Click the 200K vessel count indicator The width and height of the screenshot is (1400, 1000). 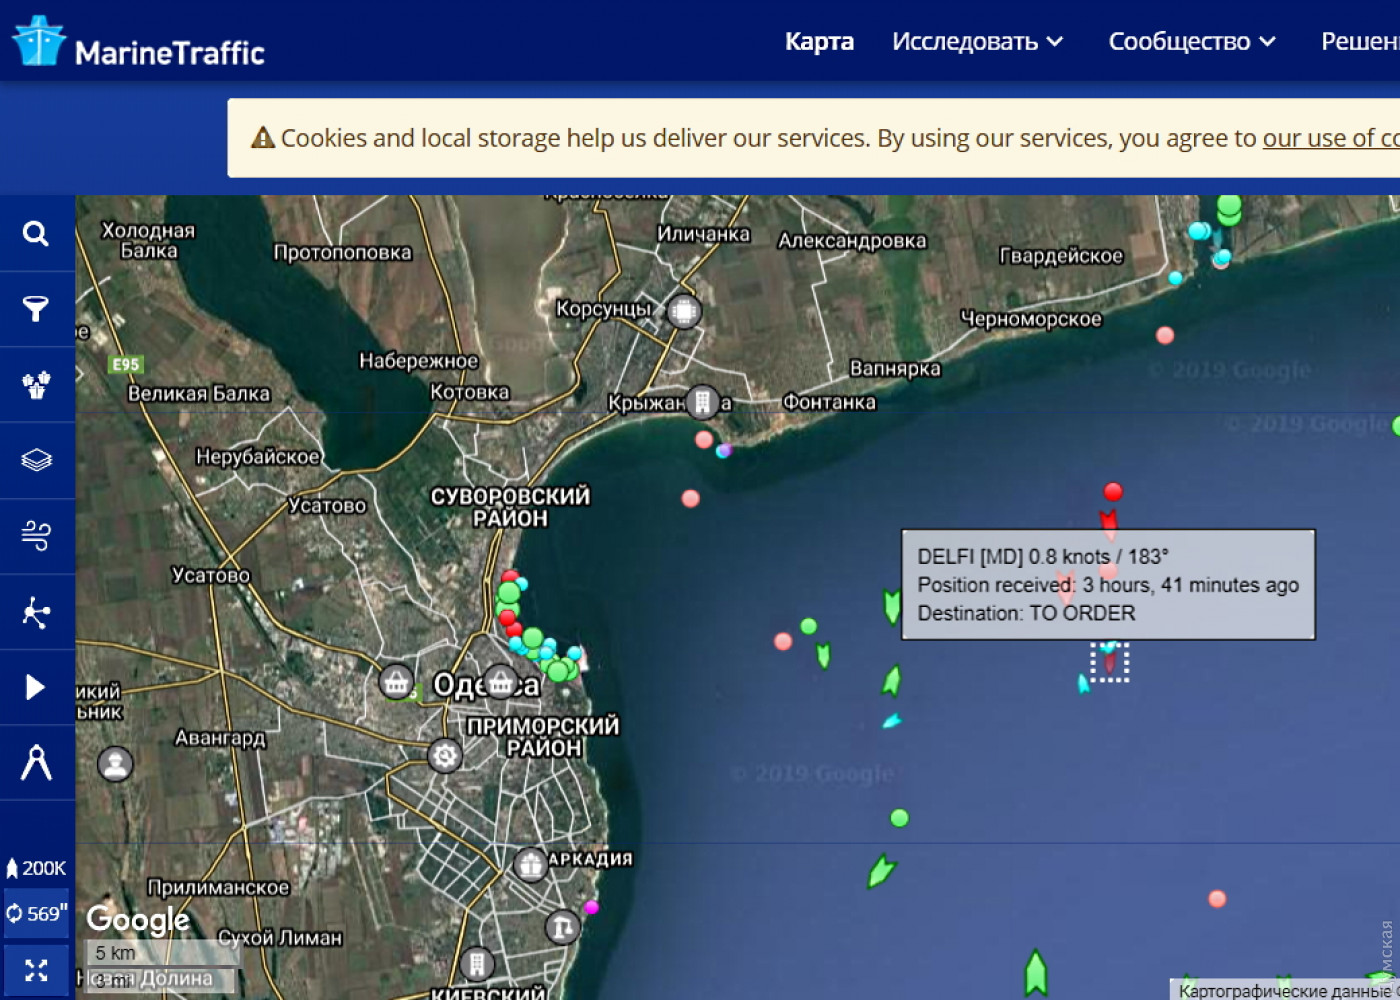pyautogui.click(x=36, y=868)
